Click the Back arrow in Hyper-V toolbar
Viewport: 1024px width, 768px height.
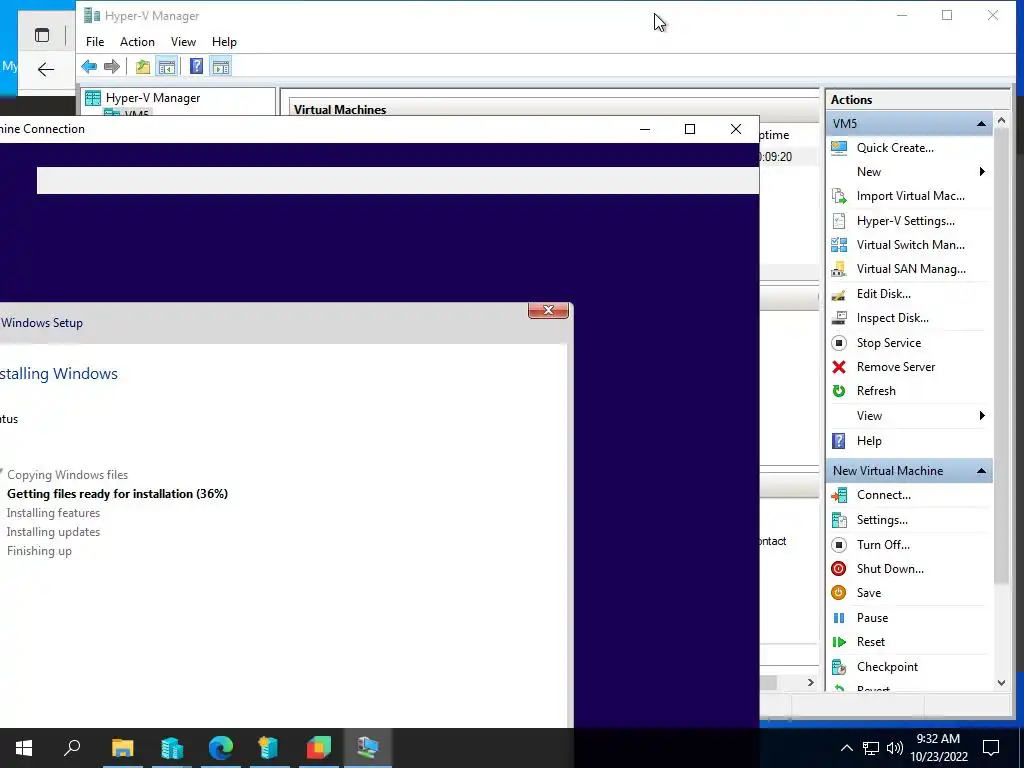pyautogui.click(x=89, y=66)
